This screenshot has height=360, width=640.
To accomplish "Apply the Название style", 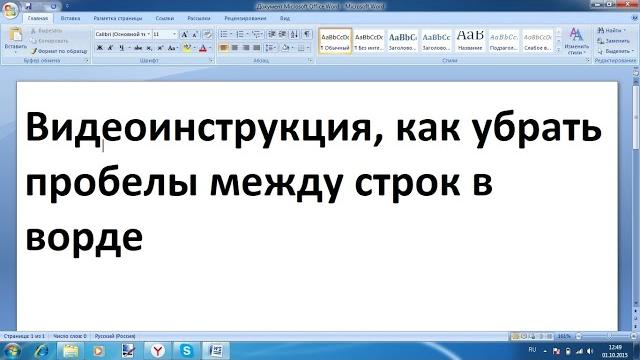I will pyautogui.click(x=470, y=41).
